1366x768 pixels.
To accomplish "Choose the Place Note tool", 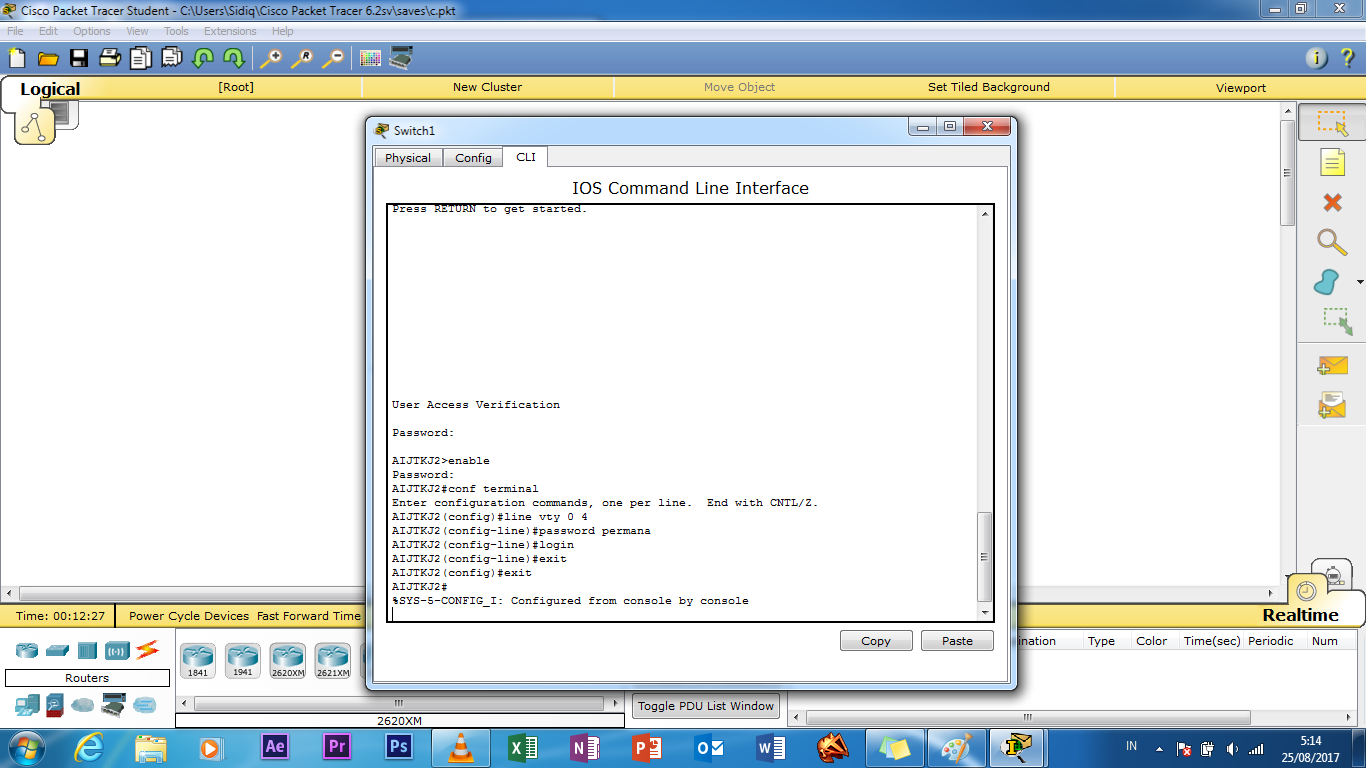I will [x=1332, y=162].
